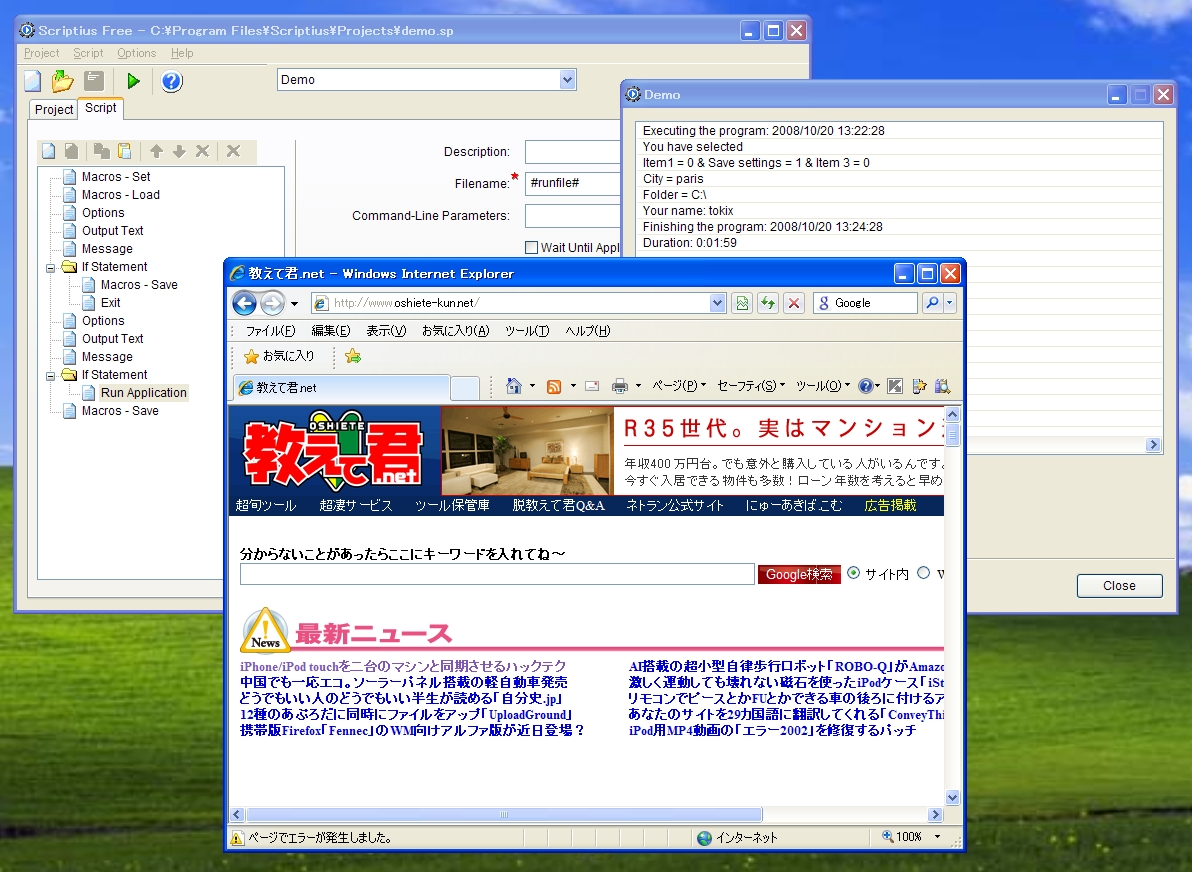
Task: Go forward in Internet Explorer
Action: 272,303
